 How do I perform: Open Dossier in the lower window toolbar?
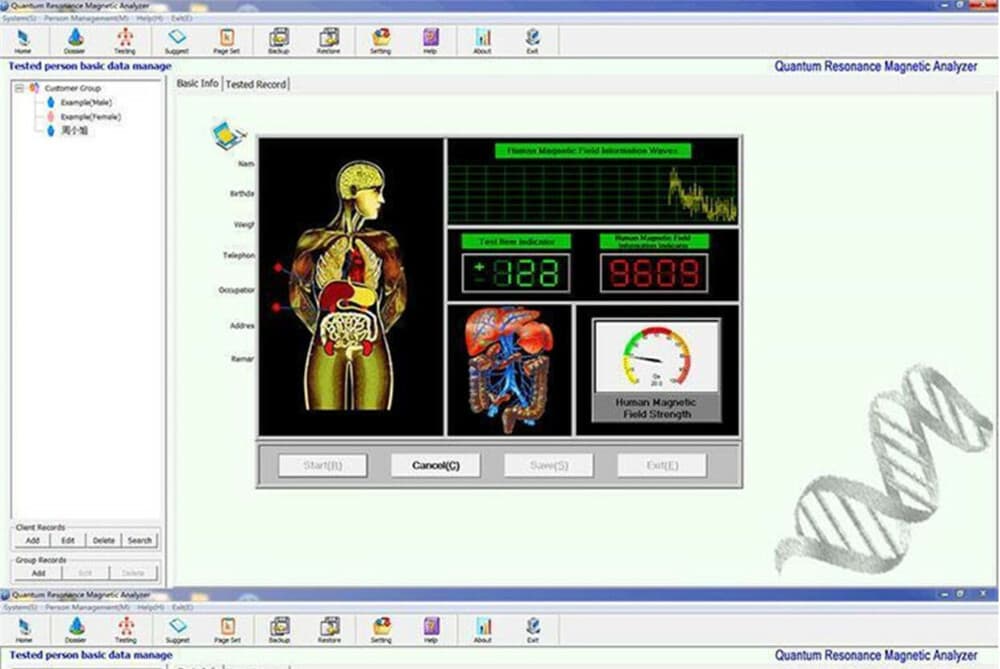click(x=75, y=630)
